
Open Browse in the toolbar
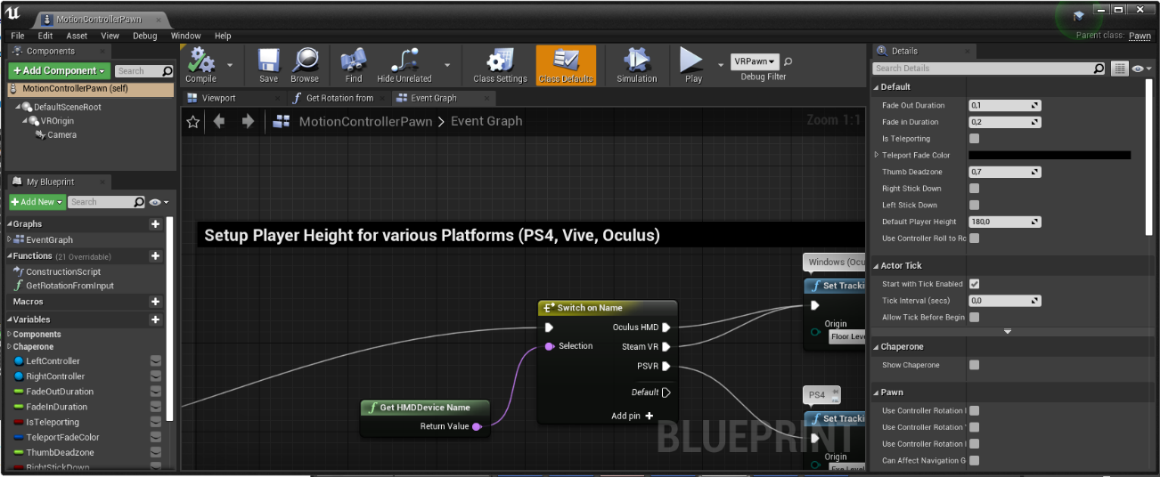(x=304, y=62)
